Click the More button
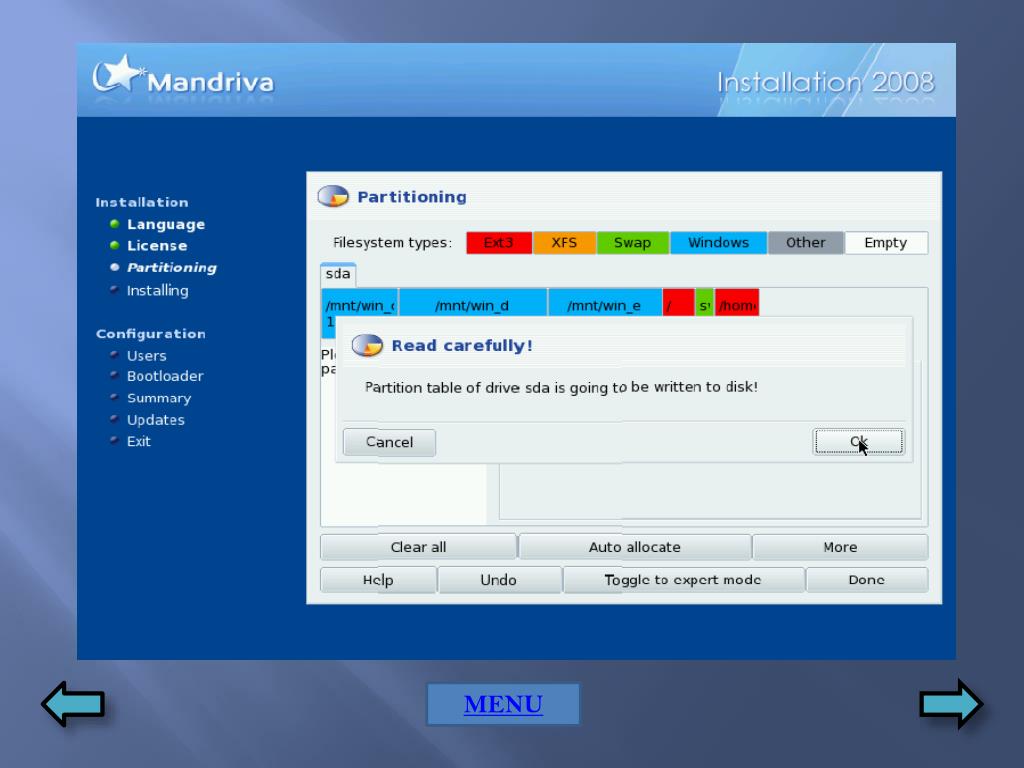 point(840,547)
